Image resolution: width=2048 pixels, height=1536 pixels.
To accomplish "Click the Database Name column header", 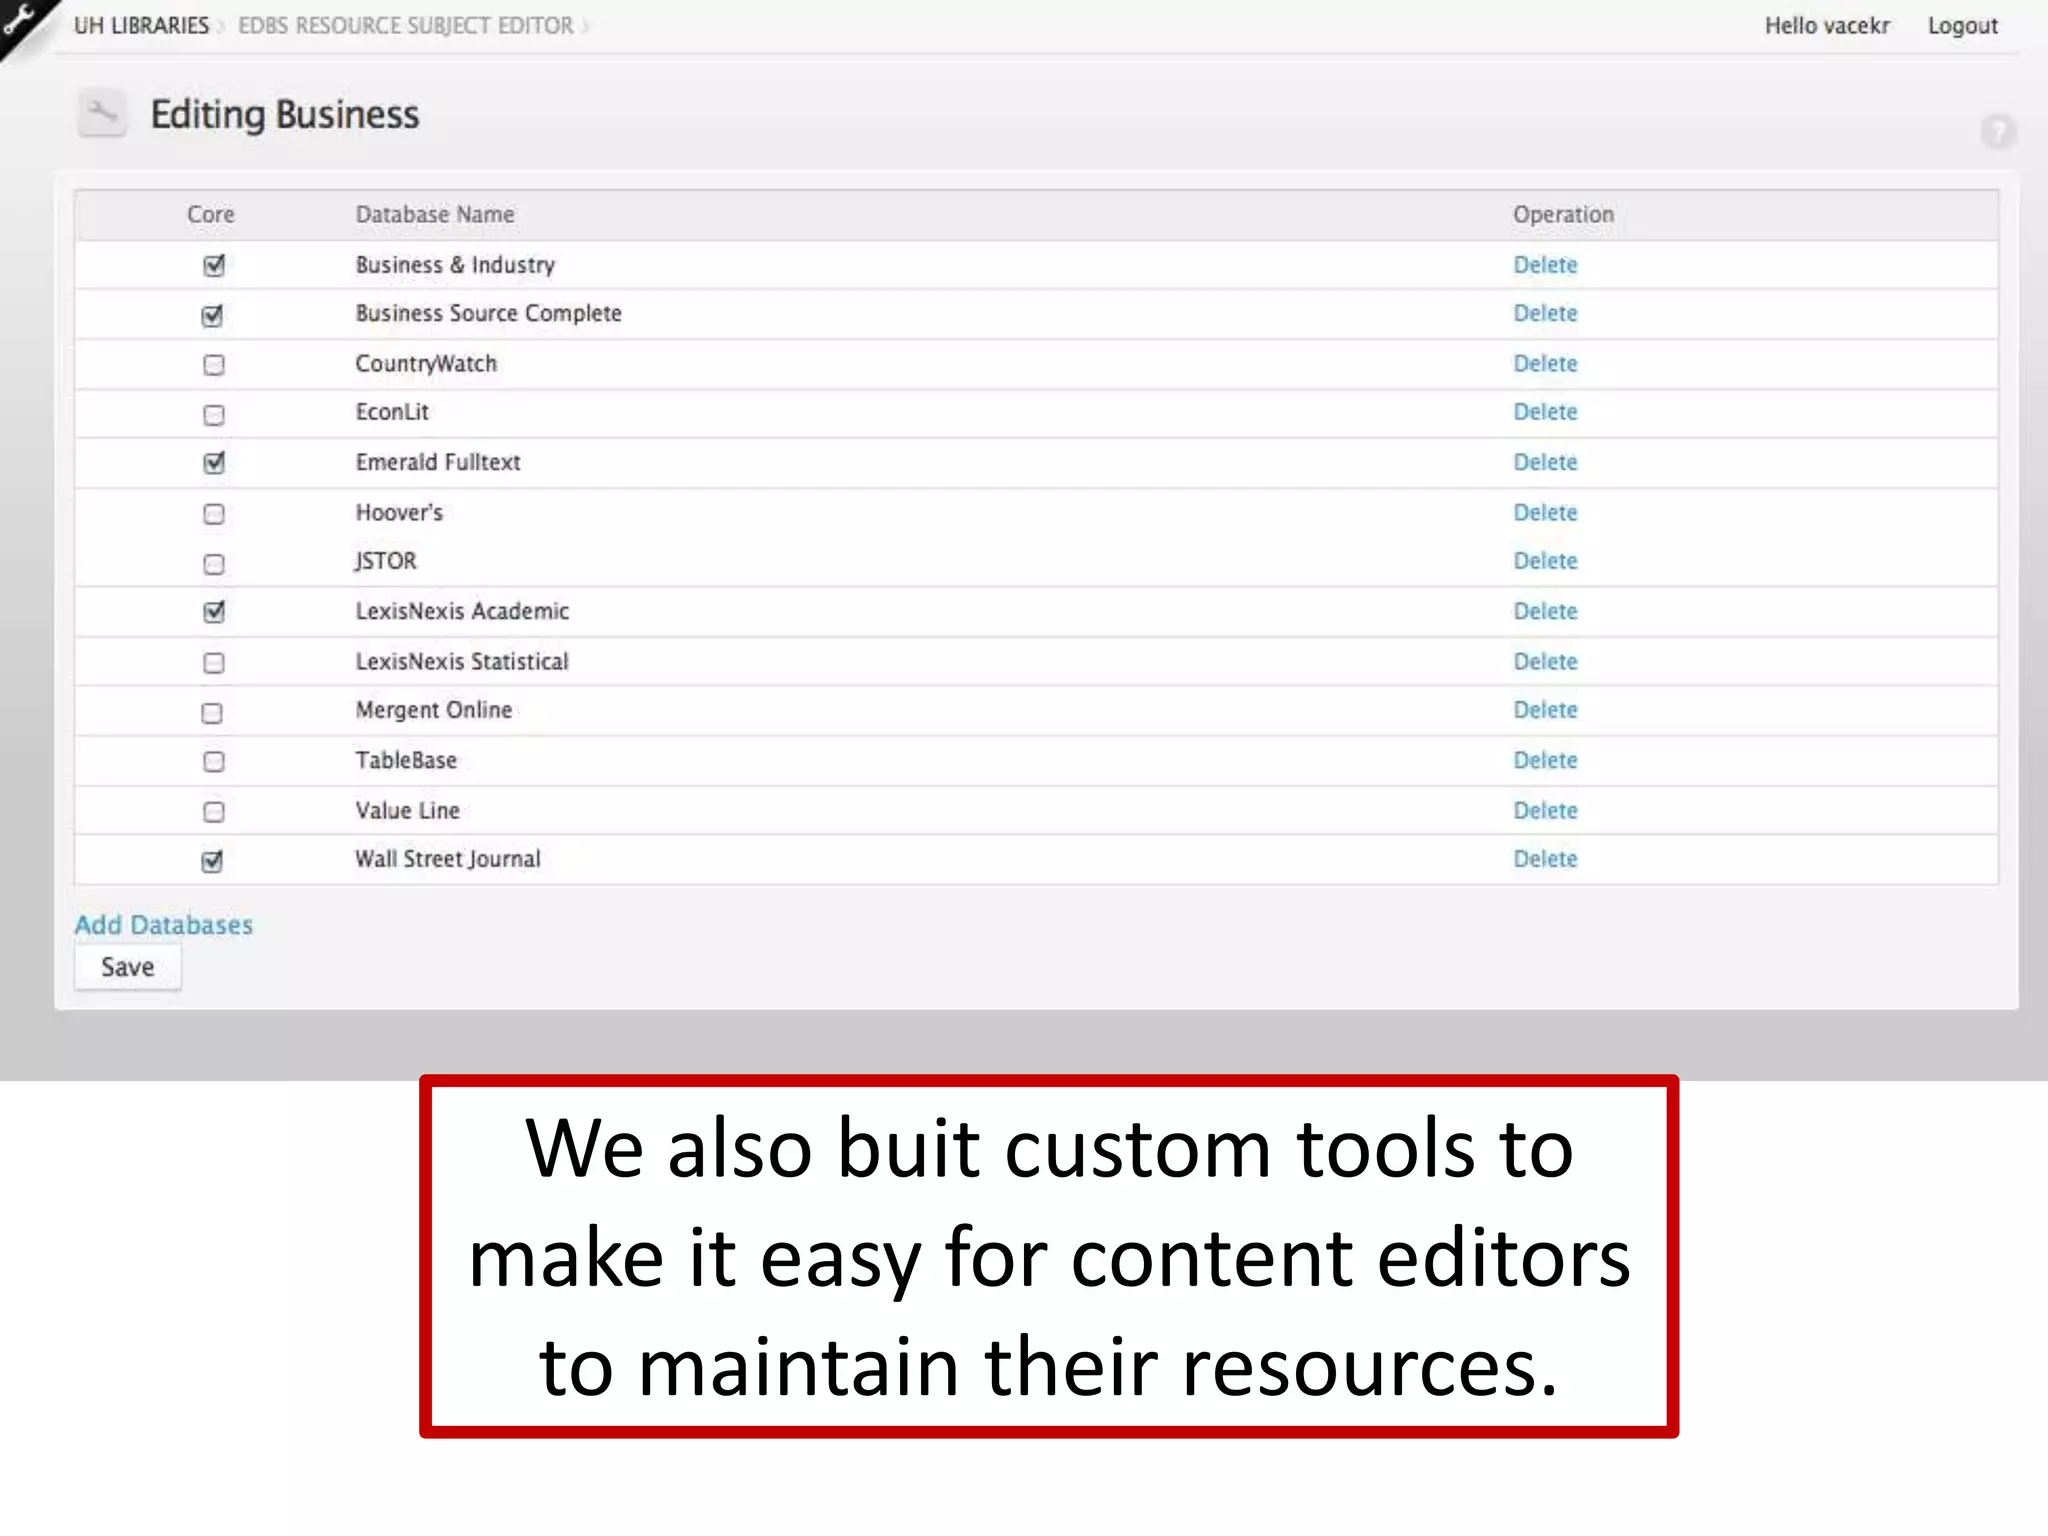I will (435, 214).
